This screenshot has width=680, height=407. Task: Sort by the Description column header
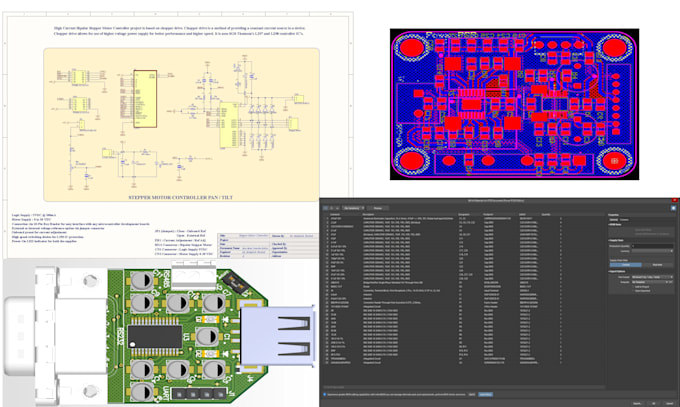coord(368,214)
